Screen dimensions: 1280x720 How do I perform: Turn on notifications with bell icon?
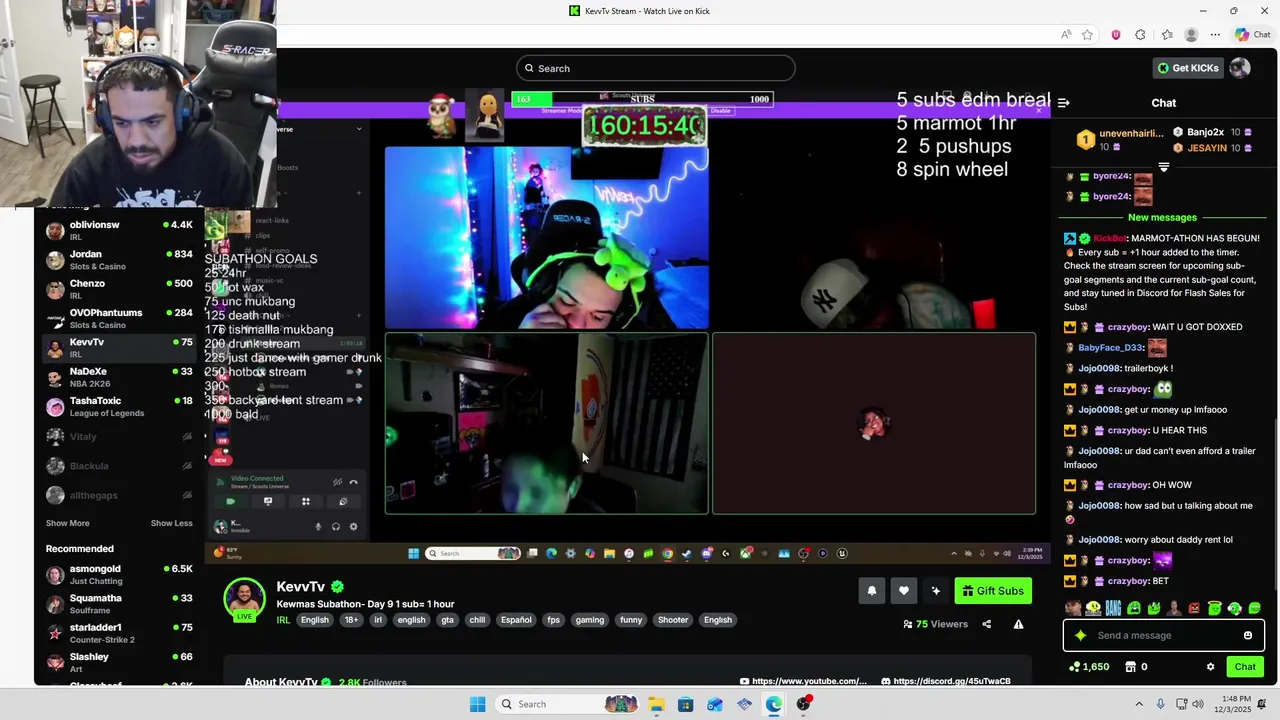pos(871,591)
